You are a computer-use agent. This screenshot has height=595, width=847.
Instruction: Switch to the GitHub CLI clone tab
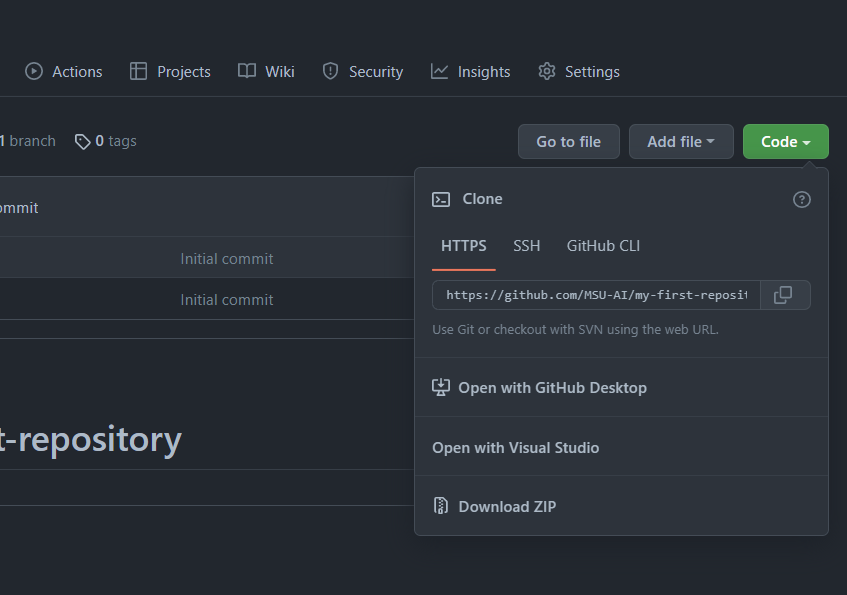point(603,246)
